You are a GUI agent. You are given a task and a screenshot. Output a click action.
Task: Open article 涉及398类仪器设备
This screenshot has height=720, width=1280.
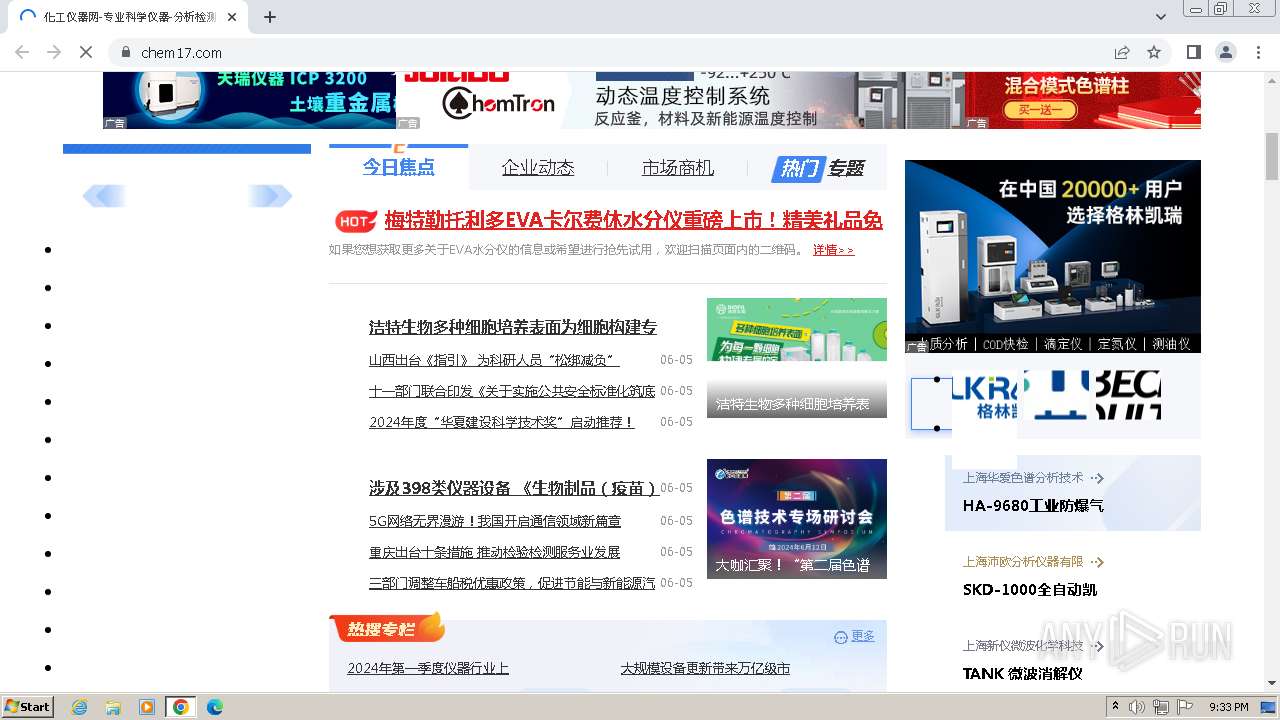tap(513, 488)
